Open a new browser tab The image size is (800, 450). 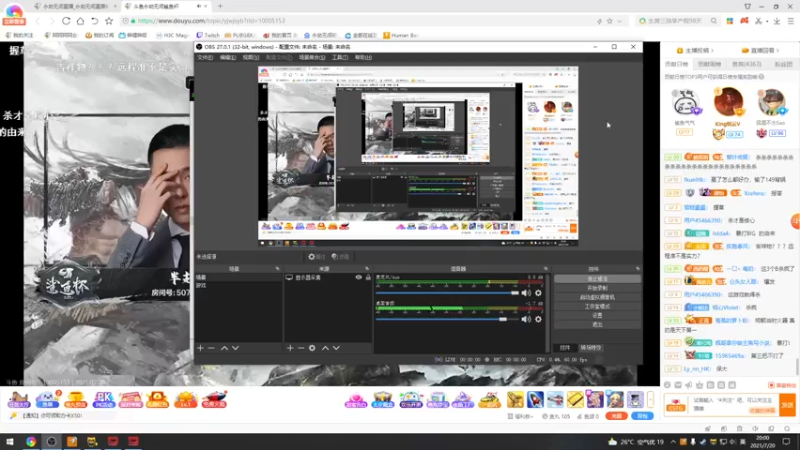(x=220, y=6)
